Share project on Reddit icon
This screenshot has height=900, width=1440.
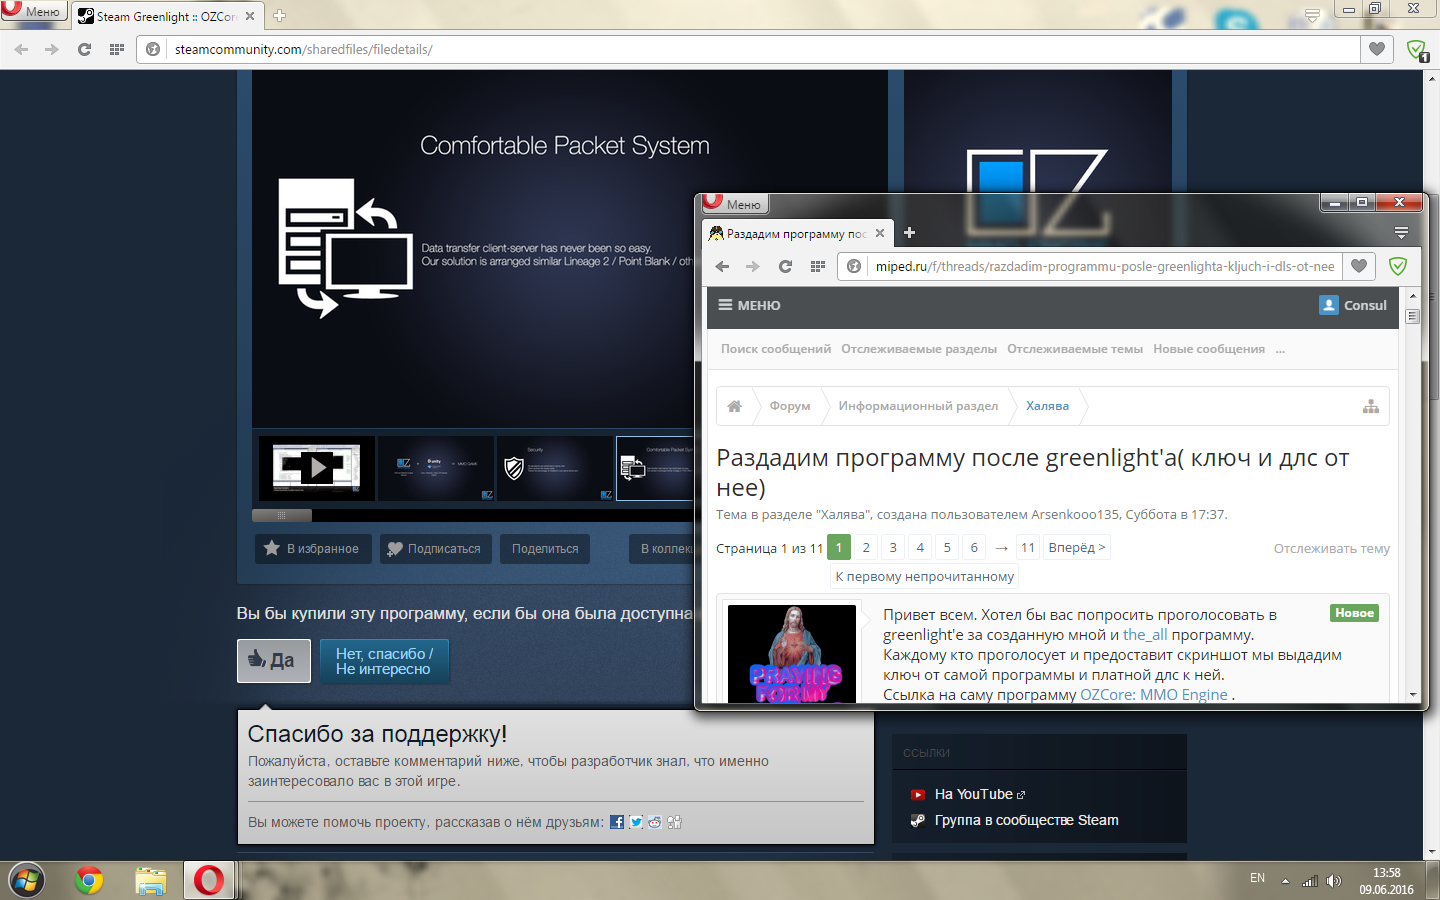655,822
